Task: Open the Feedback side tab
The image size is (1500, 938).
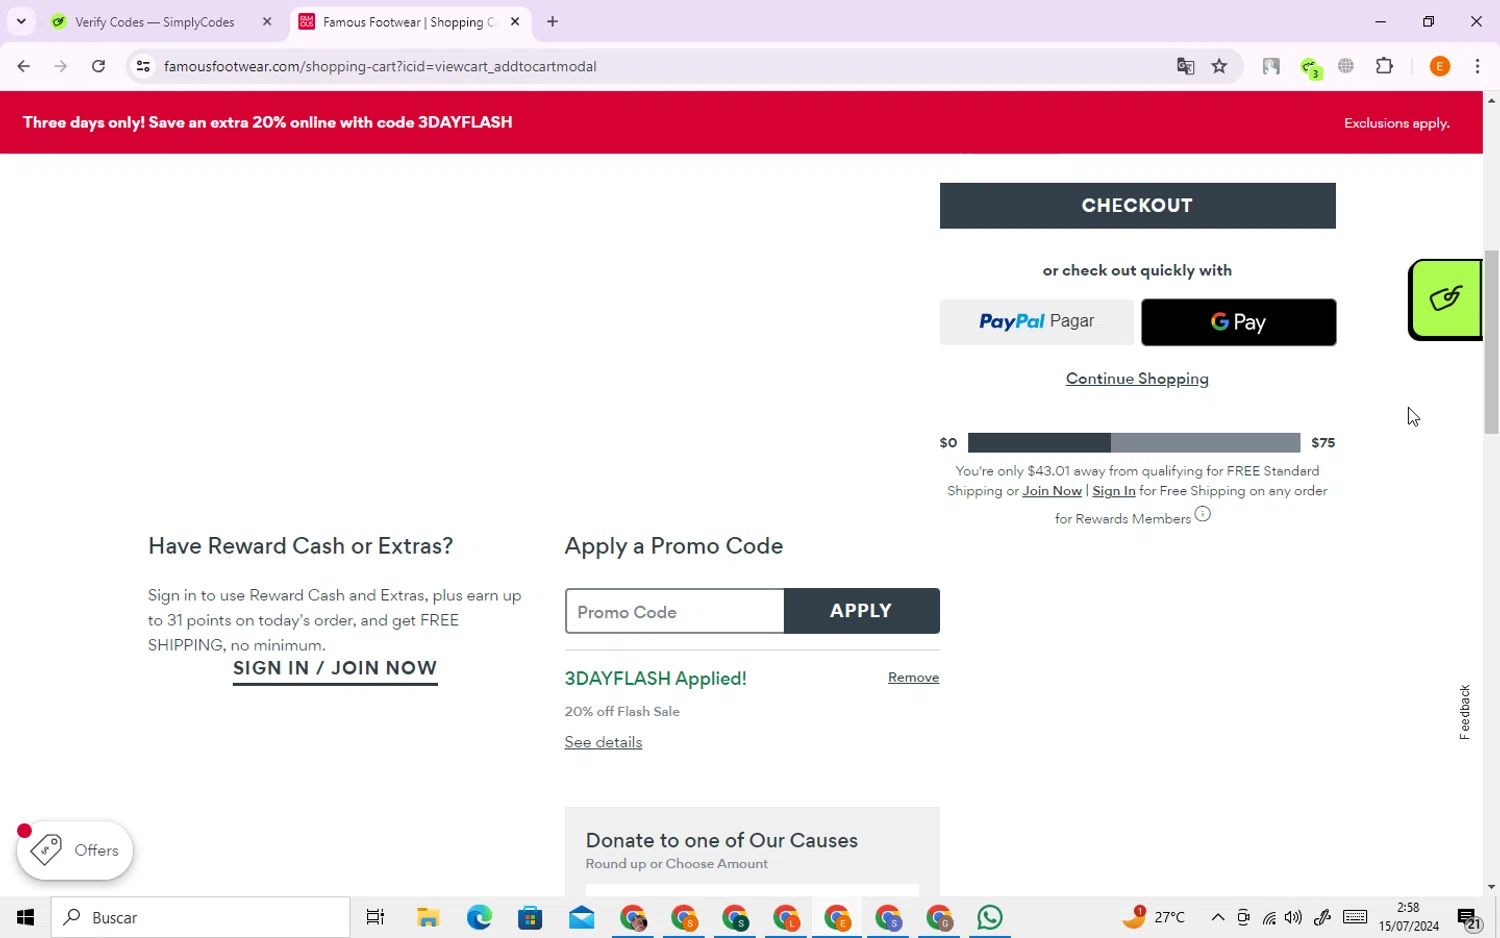Action: (1465, 712)
